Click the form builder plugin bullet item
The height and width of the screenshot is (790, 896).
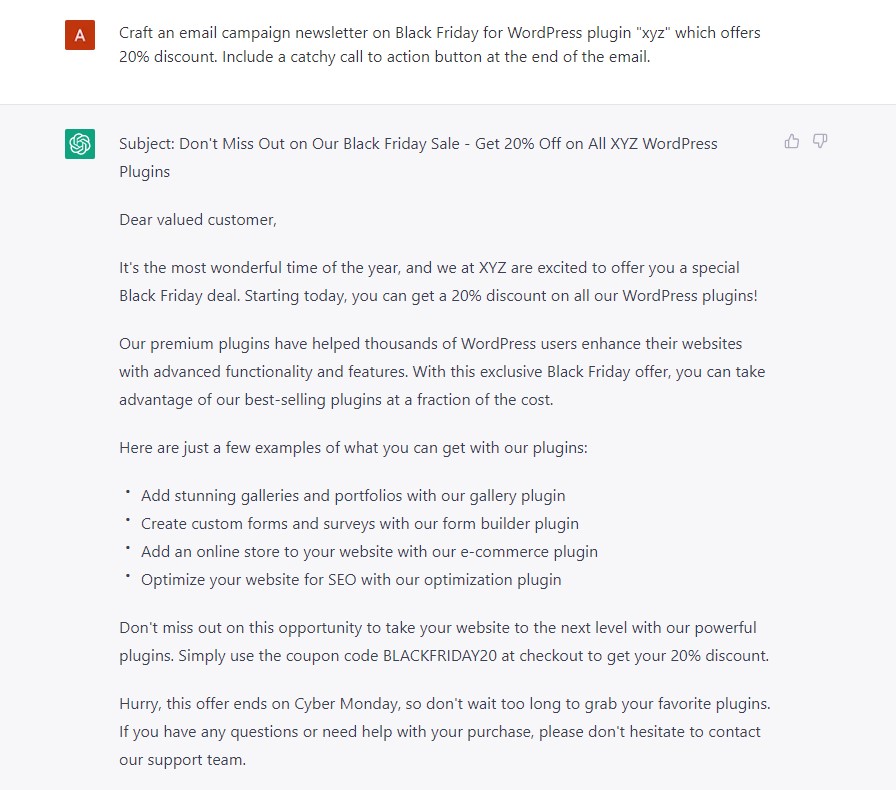click(x=360, y=524)
